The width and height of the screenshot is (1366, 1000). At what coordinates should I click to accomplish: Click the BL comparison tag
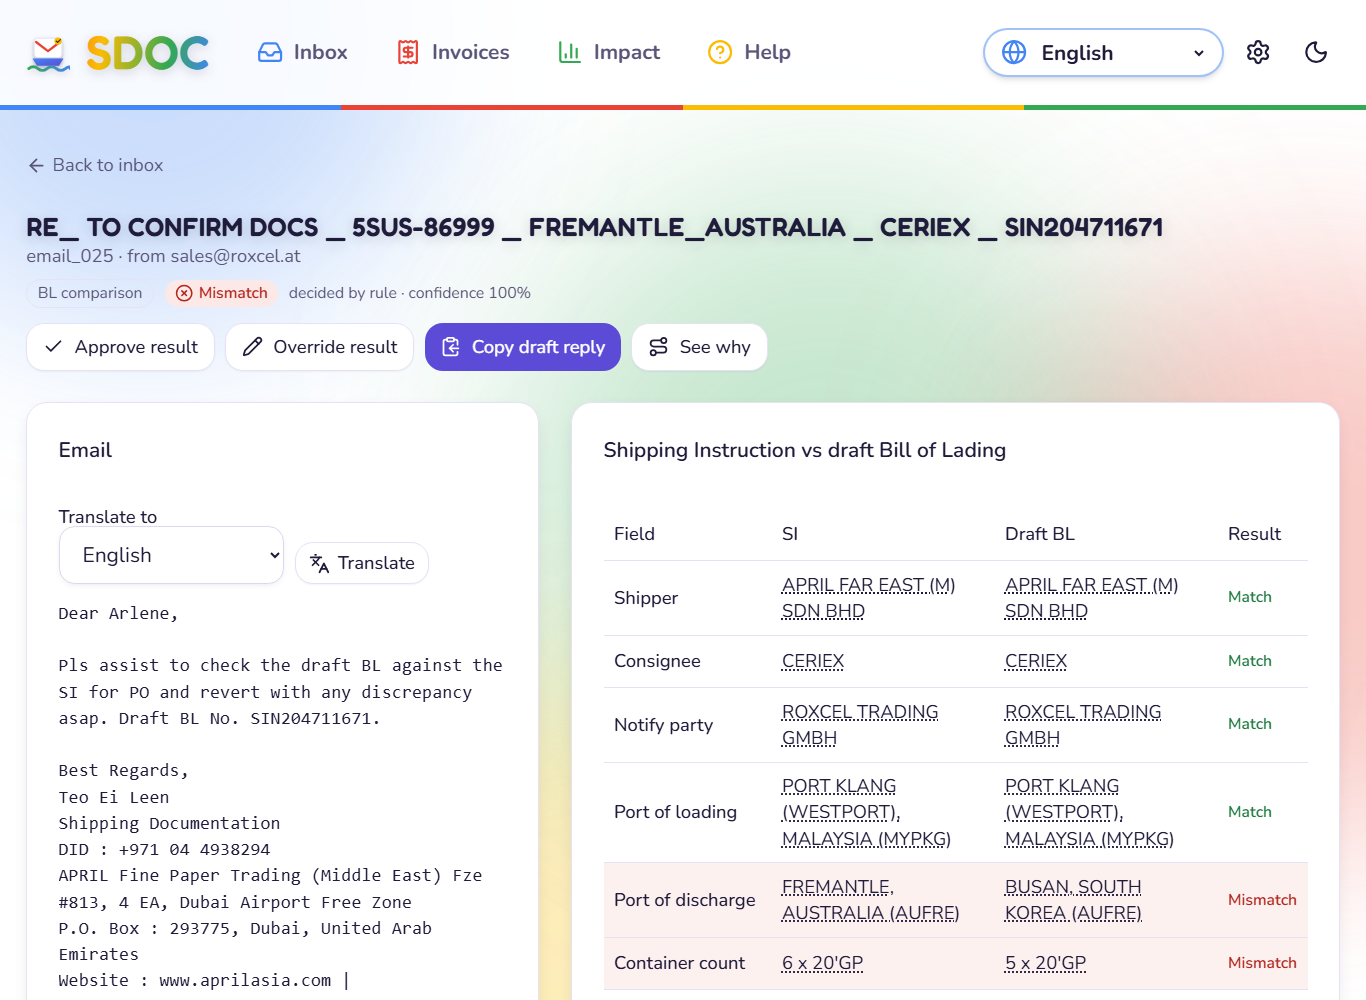[90, 293]
